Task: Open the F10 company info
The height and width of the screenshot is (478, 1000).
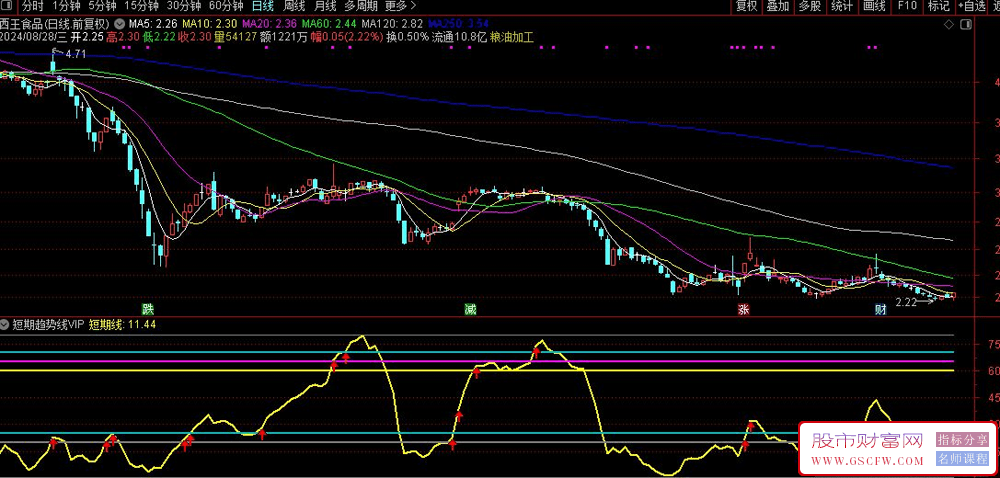Action: 907,6
